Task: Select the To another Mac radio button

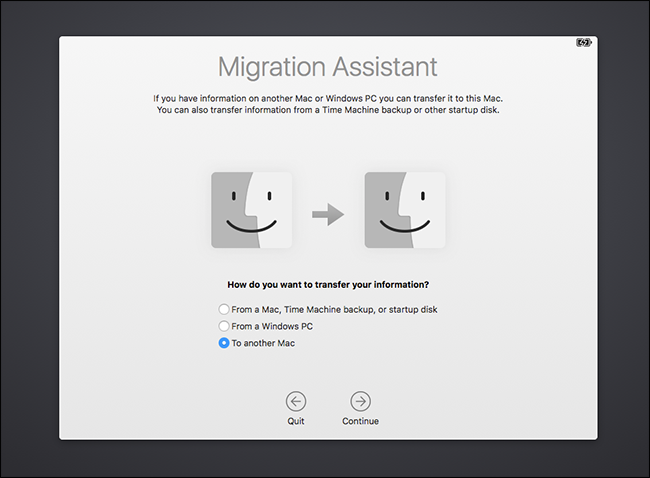Action: (224, 344)
